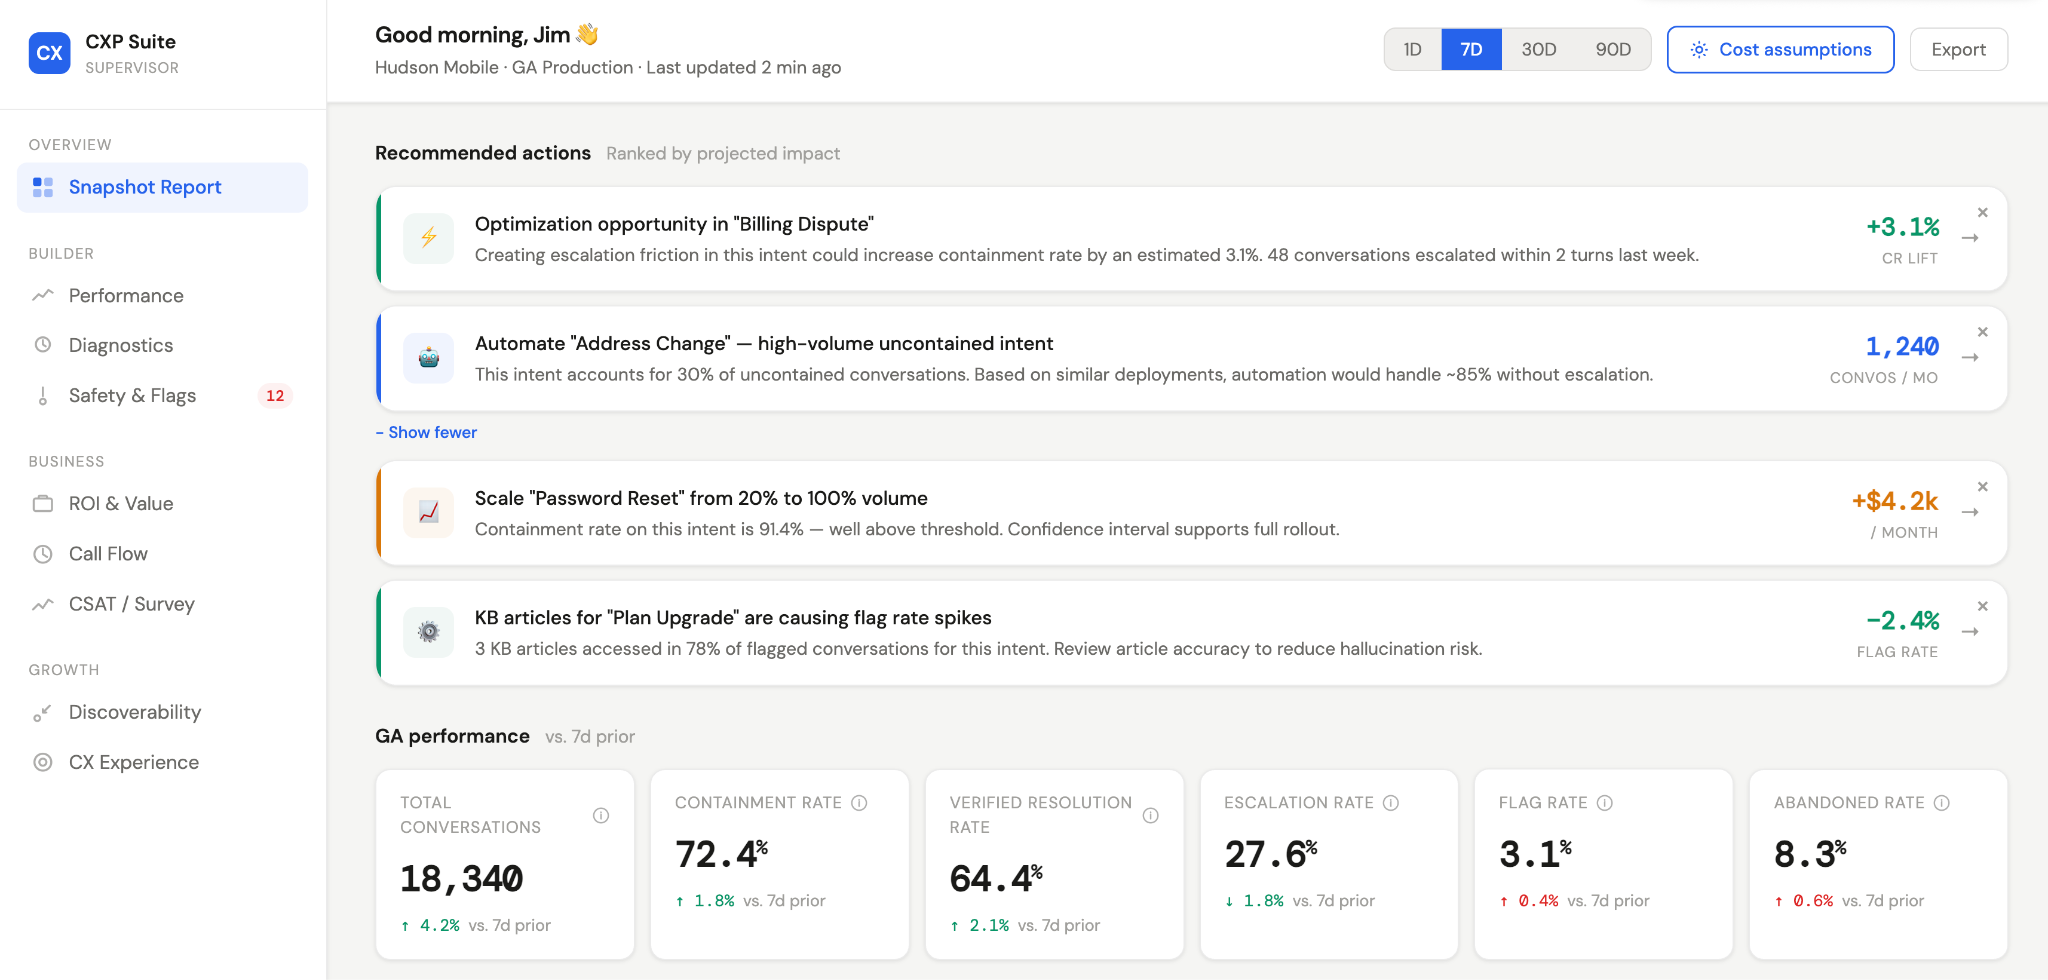Open the Billing Dispute recommendation details arrow
Image resolution: width=2048 pixels, height=980 pixels.
pyautogui.click(x=1970, y=240)
